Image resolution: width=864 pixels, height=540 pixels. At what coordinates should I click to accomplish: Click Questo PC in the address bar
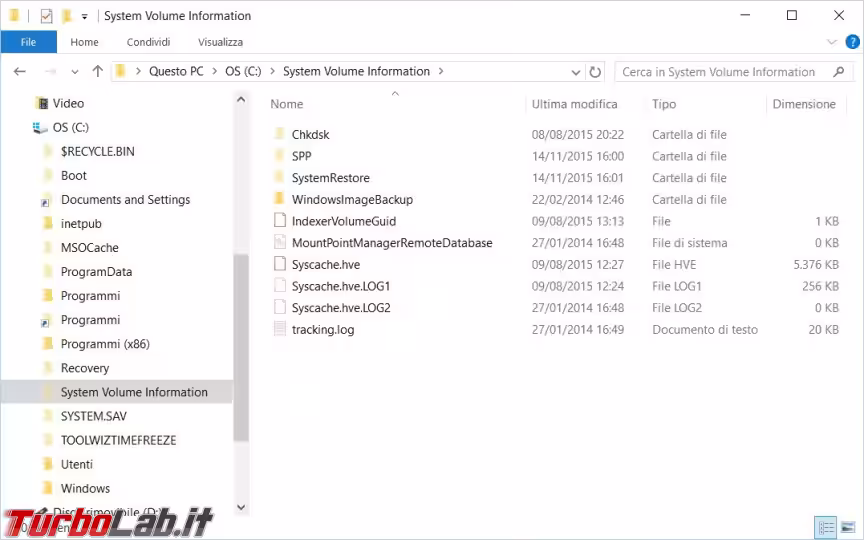coord(176,71)
